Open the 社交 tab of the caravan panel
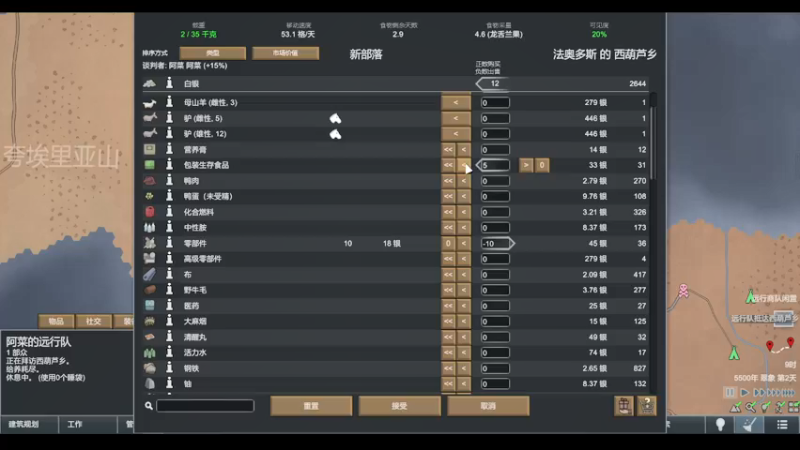The height and width of the screenshot is (450, 800). click(x=93, y=321)
